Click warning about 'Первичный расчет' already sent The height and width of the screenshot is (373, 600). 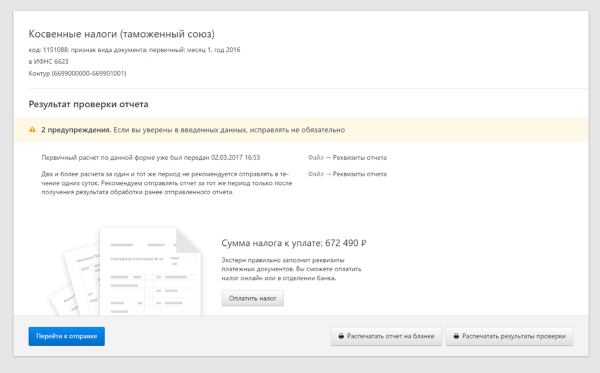pos(151,158)
